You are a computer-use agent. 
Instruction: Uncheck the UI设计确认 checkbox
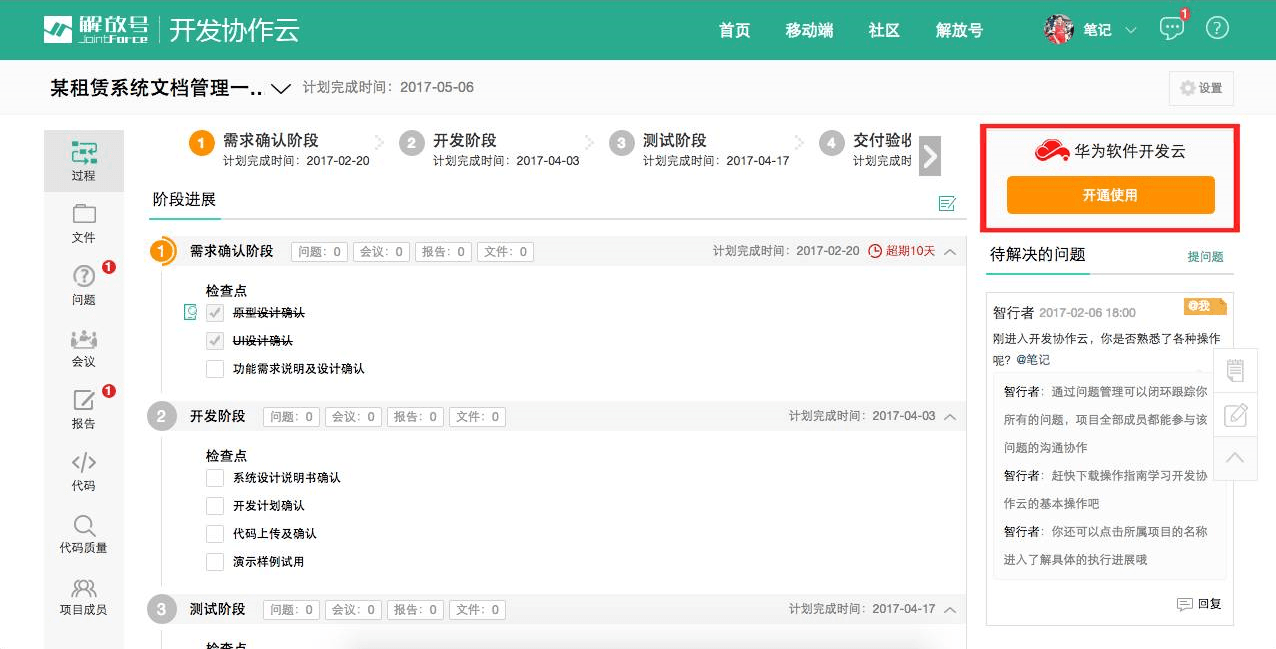[215, 341]
